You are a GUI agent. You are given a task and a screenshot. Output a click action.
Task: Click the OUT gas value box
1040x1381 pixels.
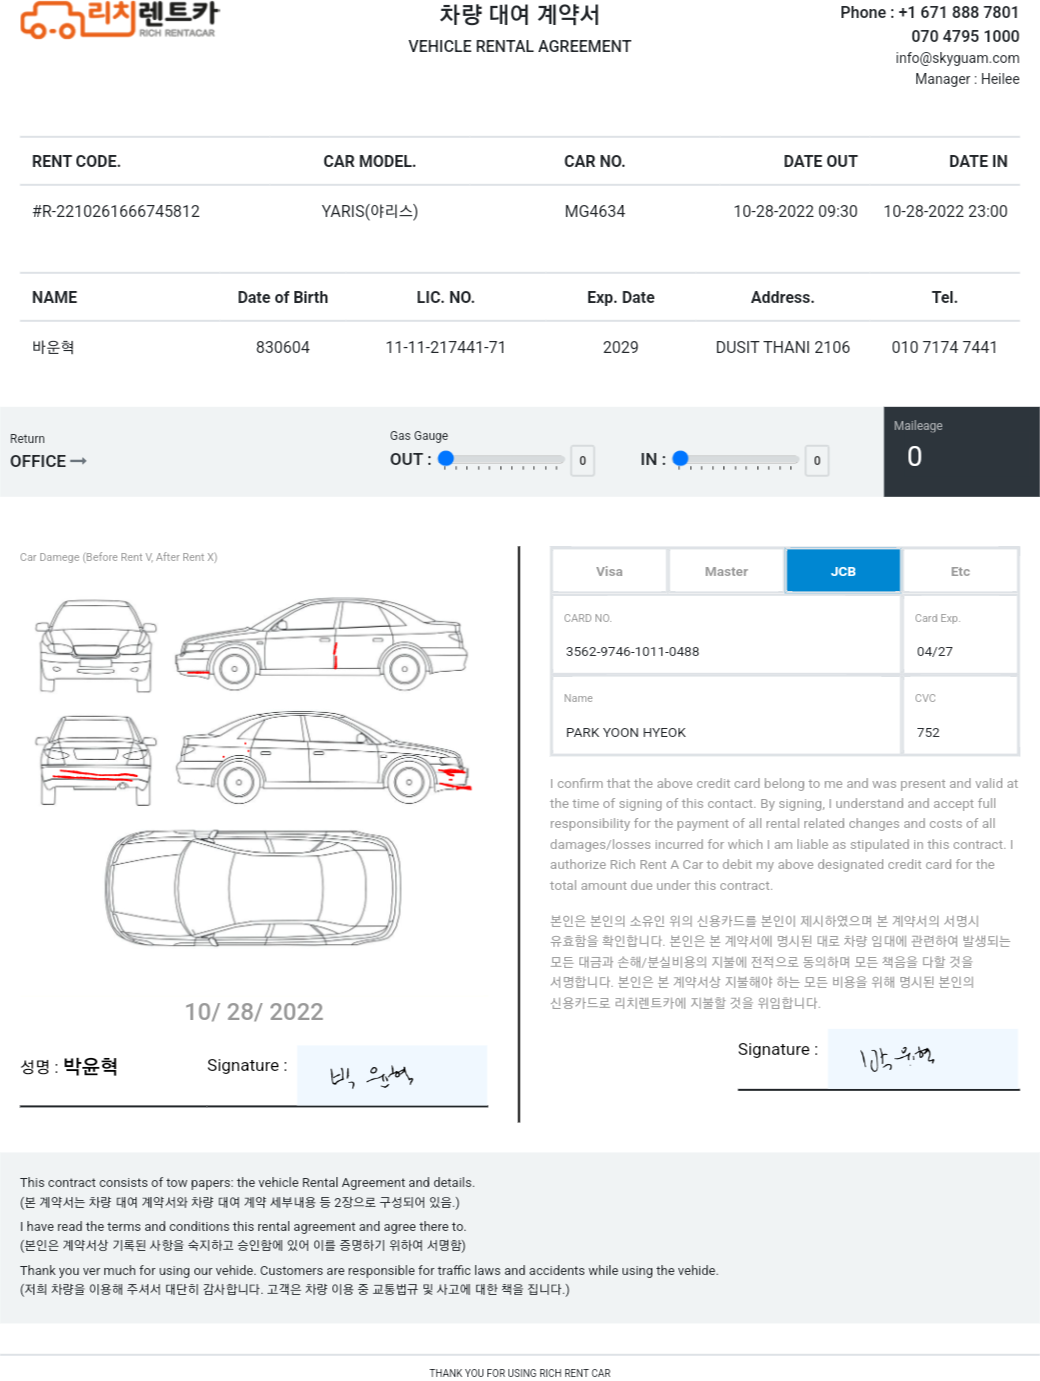tap(583, 461)
